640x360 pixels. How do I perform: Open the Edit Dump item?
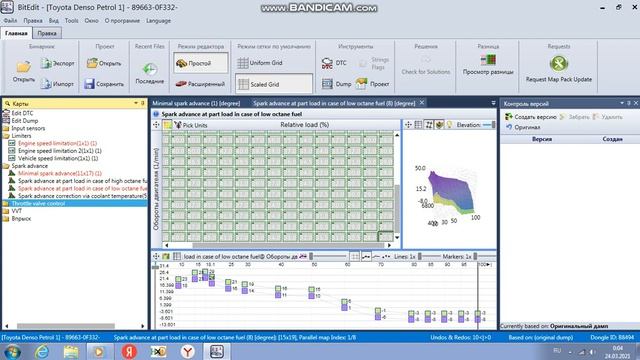(x=24, y=121)
